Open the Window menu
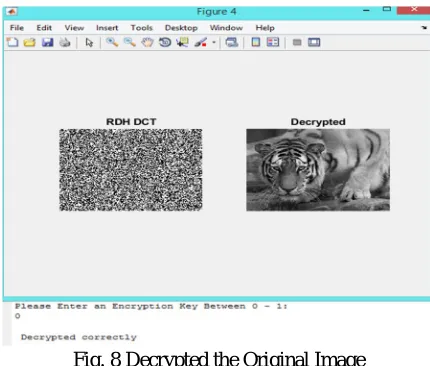This screenshot has height=366, width=430. click(226, 28)
